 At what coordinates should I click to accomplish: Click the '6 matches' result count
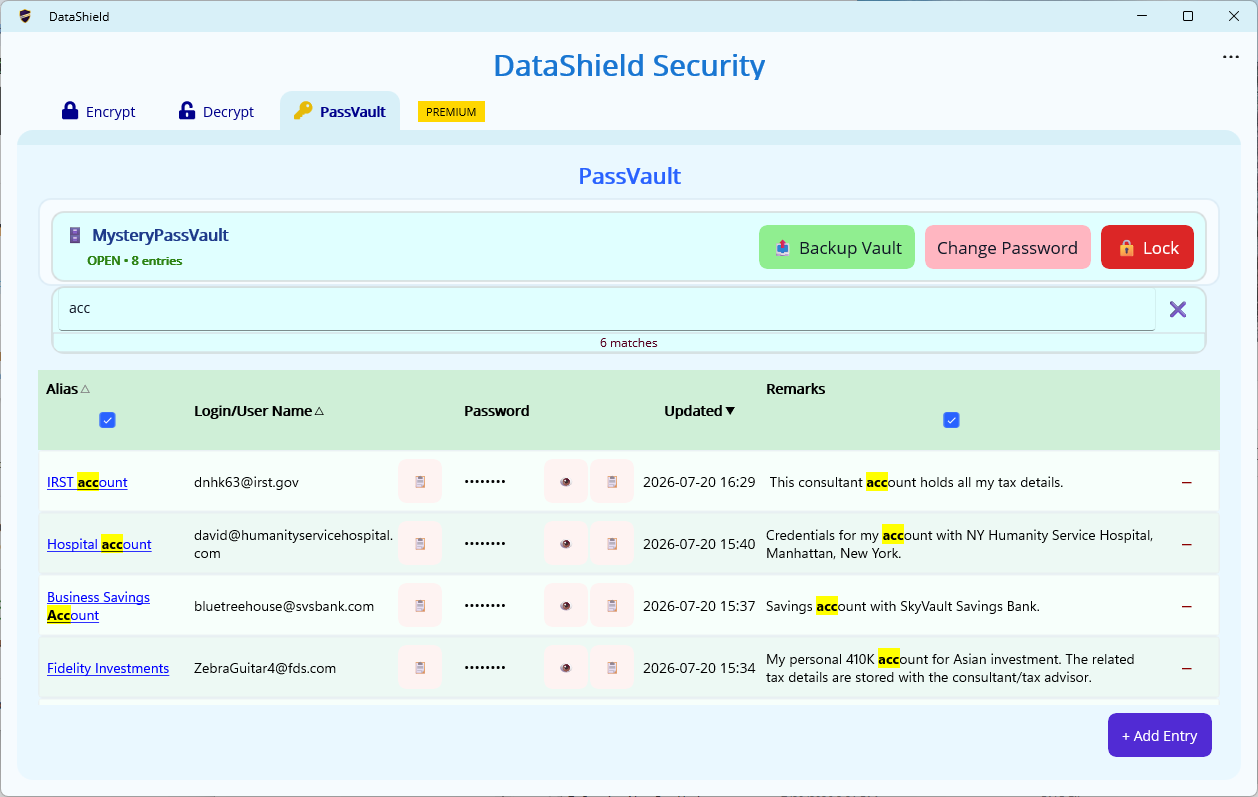coord(629,342)
